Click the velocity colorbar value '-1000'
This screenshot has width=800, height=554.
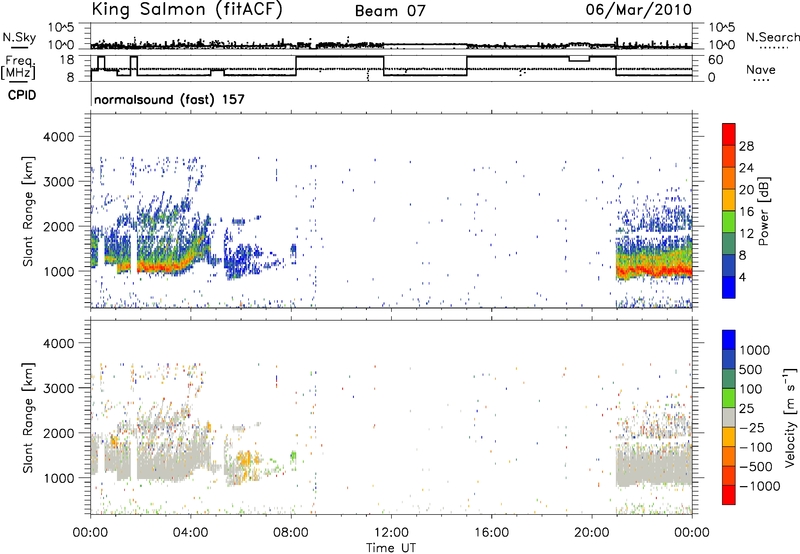click(x=759, y=486)
